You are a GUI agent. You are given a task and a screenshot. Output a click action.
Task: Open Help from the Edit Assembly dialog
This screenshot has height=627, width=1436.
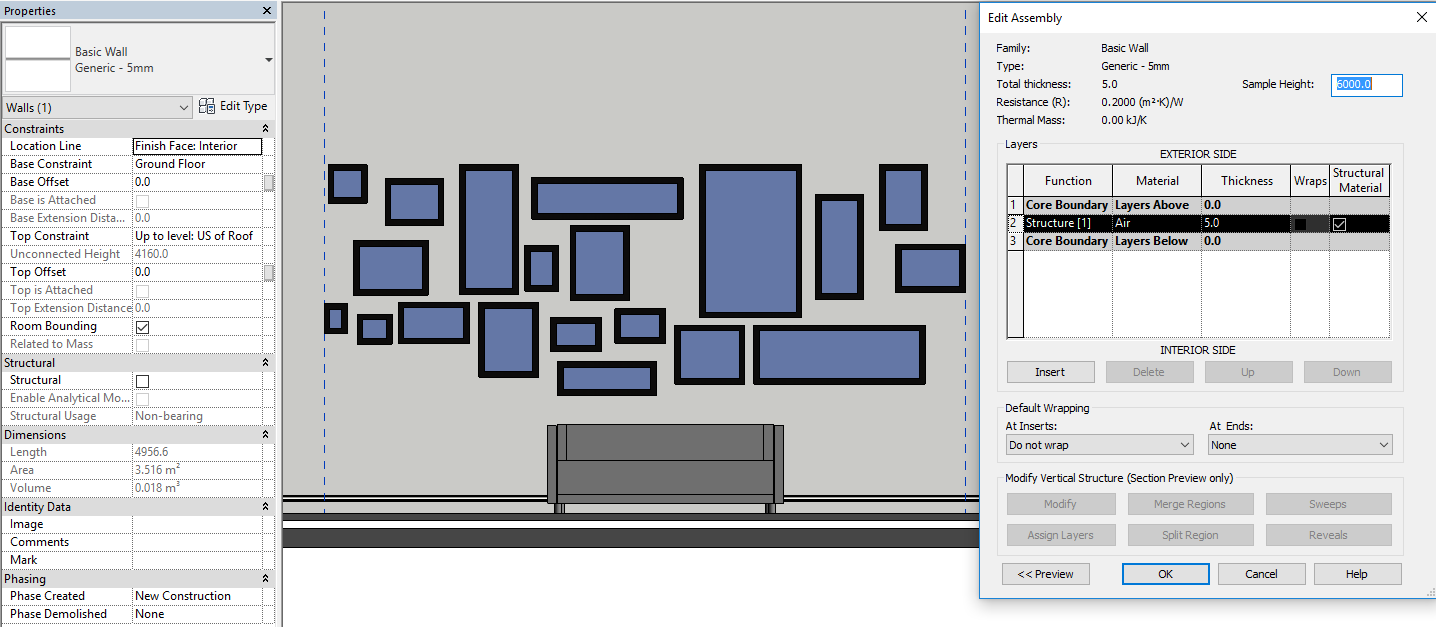(1357, 573)
